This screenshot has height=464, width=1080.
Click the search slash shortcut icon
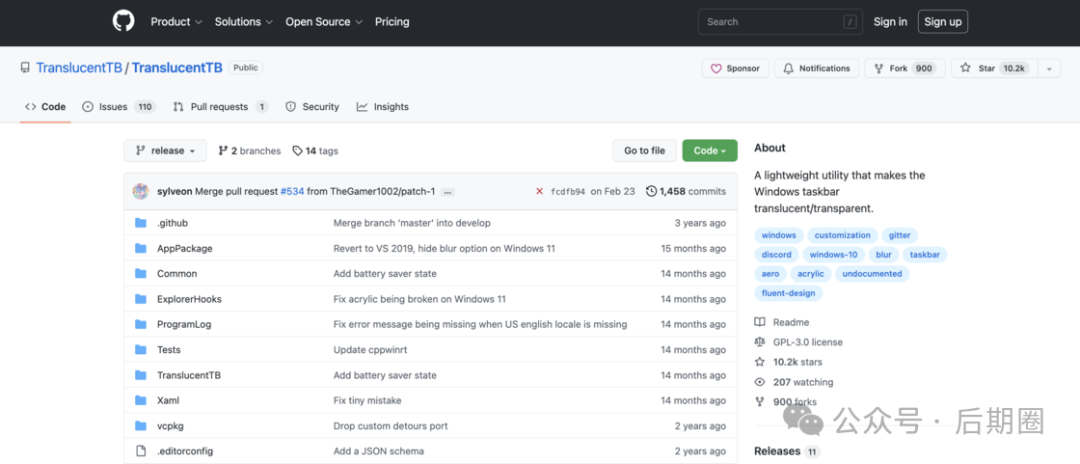(850, 22)
